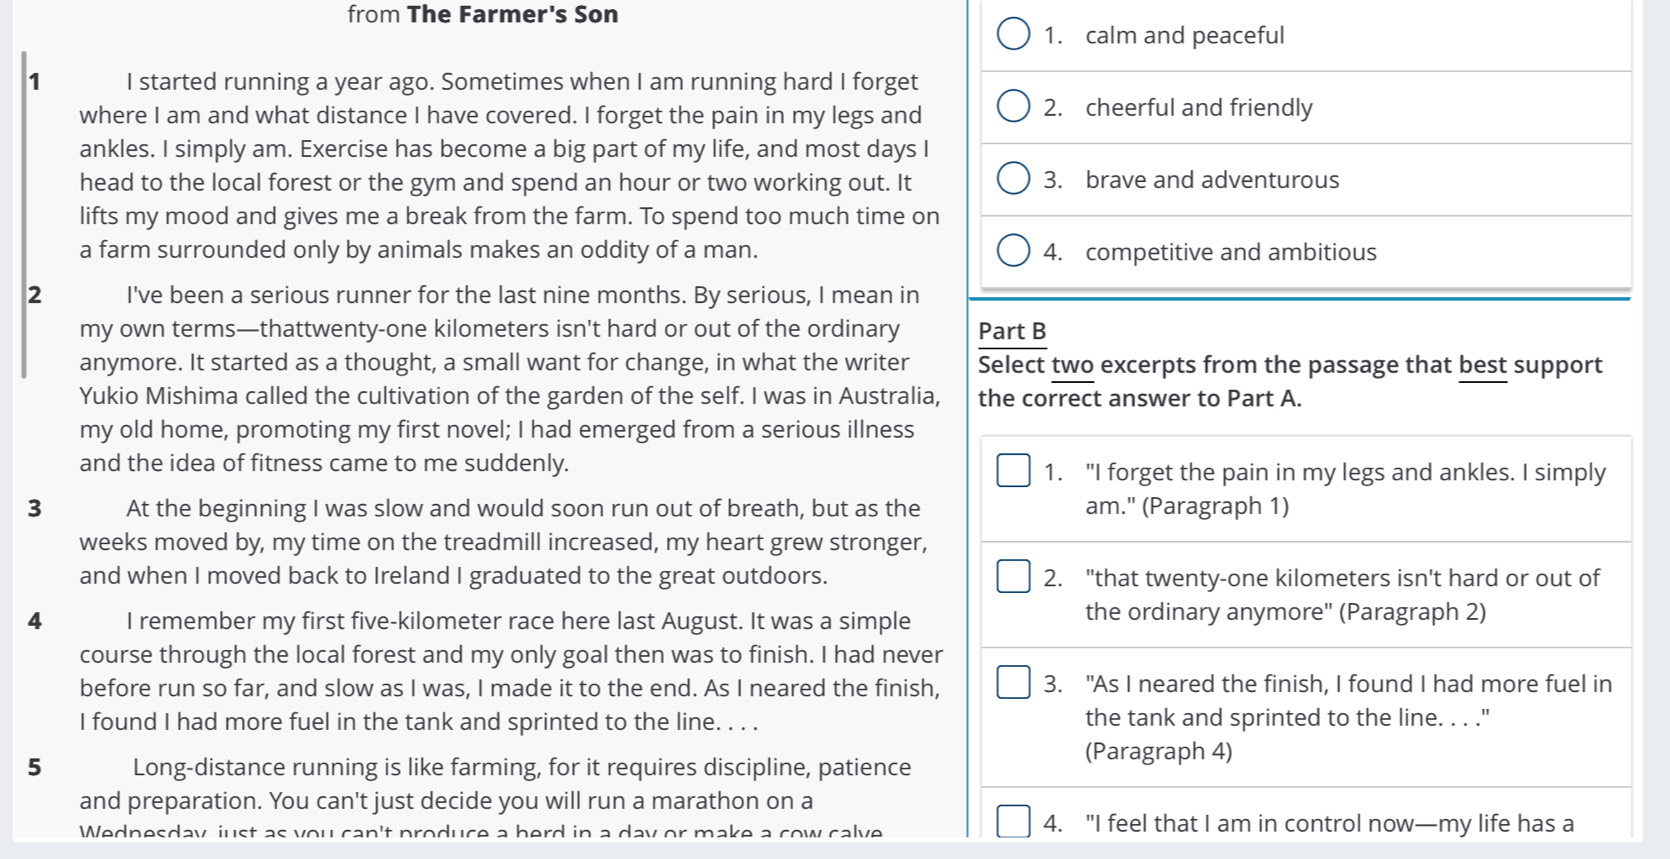1670x859 pixels.
Task: Click the paragraph number 2 marker
Action: [x=35, y=295]
